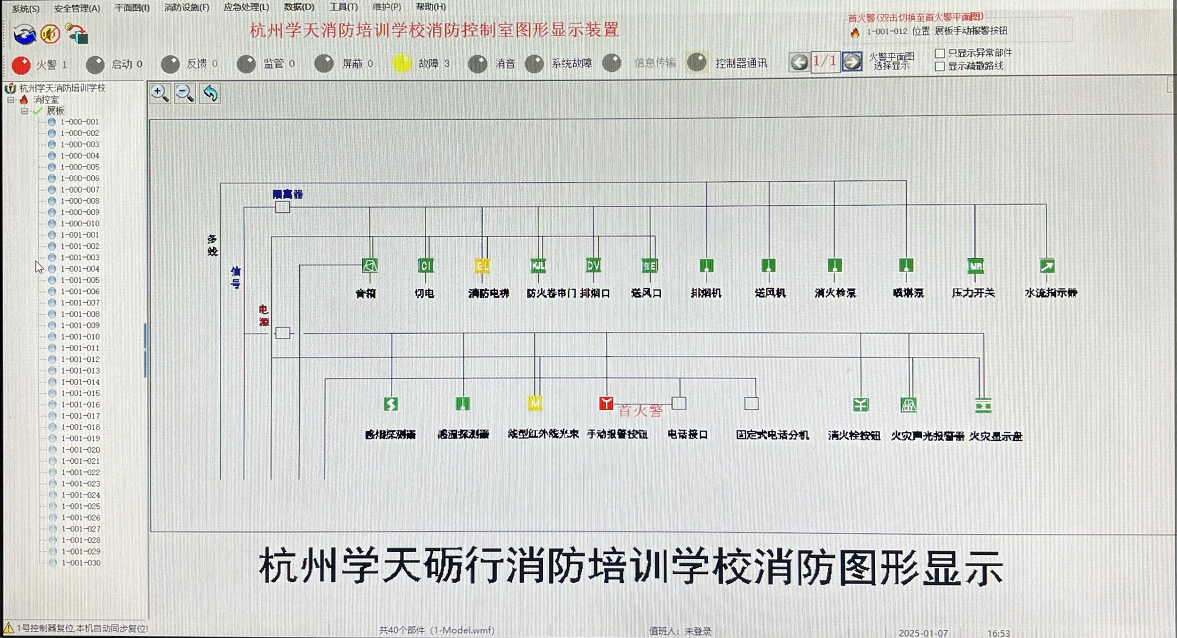Toggle the 显示疏散路线 checkbox
1177x638 pixels.
point(939,66)
